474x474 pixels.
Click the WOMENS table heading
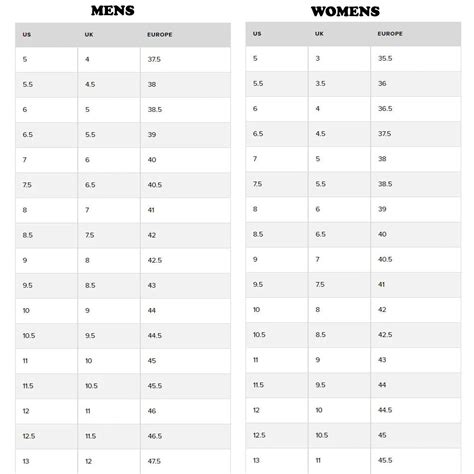(345, 11)
